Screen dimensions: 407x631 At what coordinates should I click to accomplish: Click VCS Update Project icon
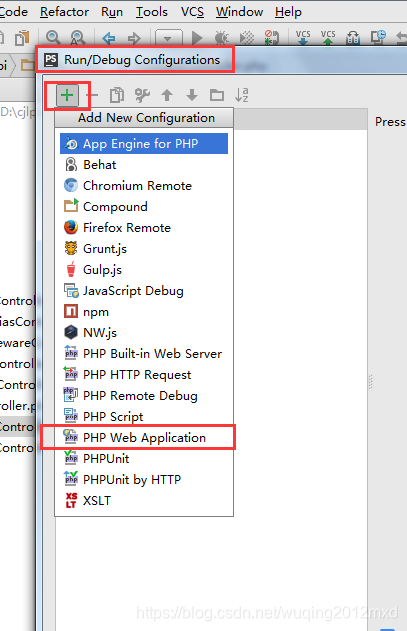(x=303, y=37)
